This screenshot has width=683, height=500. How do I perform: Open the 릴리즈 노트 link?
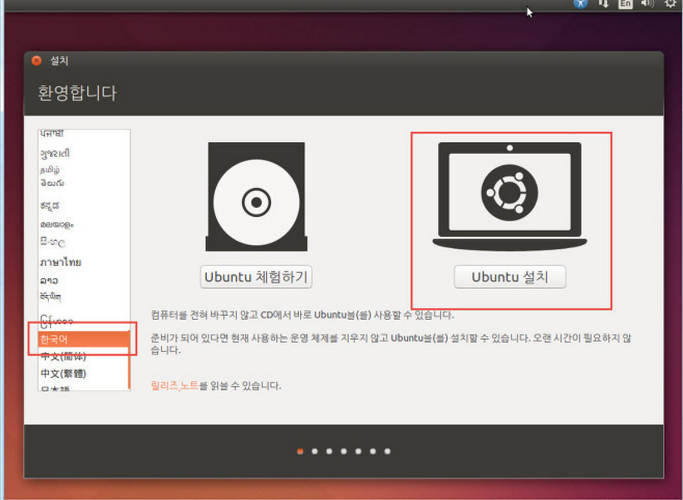(174, 385)
